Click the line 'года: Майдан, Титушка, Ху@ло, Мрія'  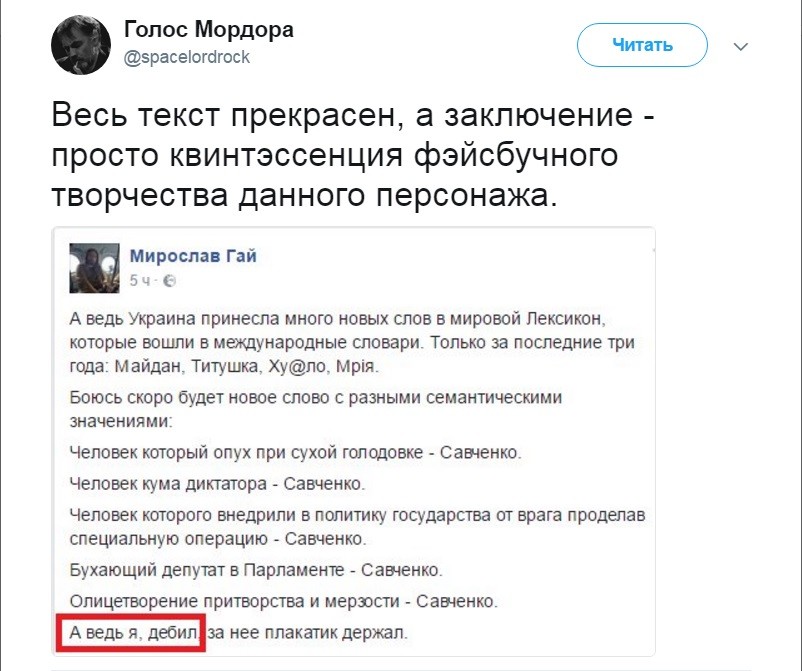[224, 367]
